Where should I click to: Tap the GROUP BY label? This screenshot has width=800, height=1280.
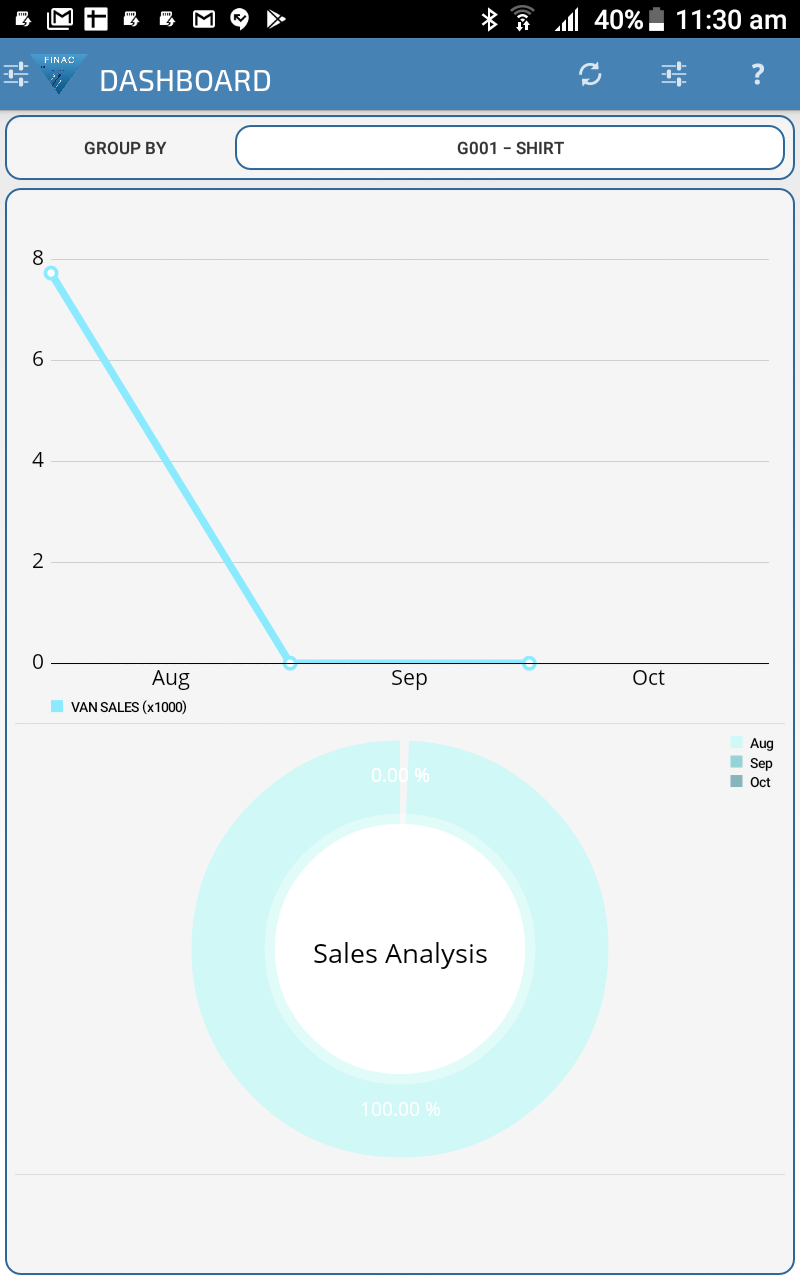(125, 148)
